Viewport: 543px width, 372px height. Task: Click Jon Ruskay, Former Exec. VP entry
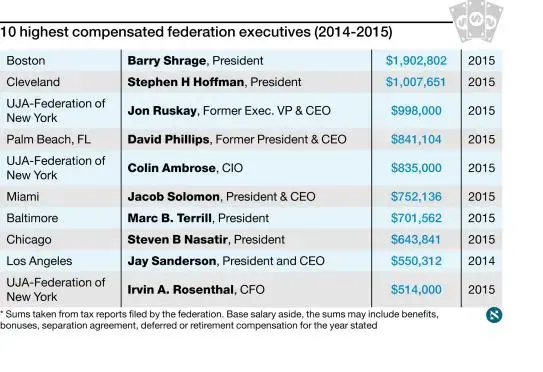click(229, 111)
